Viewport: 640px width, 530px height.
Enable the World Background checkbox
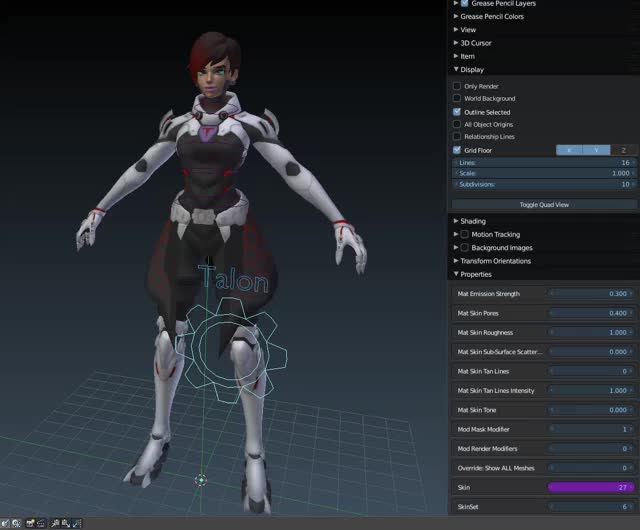tap(457, 98)
